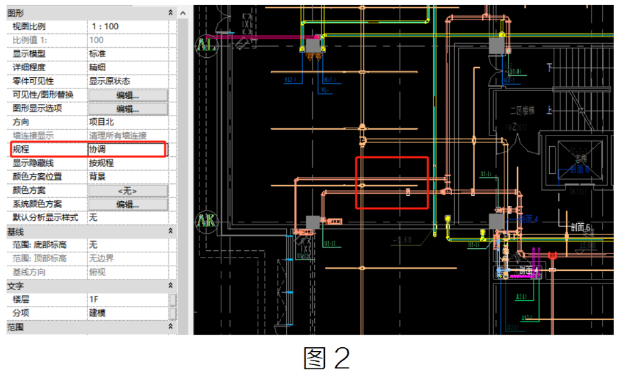Click the 图形 section header title
This screenshot has height=376, width=630.
[x=16, y=13]
